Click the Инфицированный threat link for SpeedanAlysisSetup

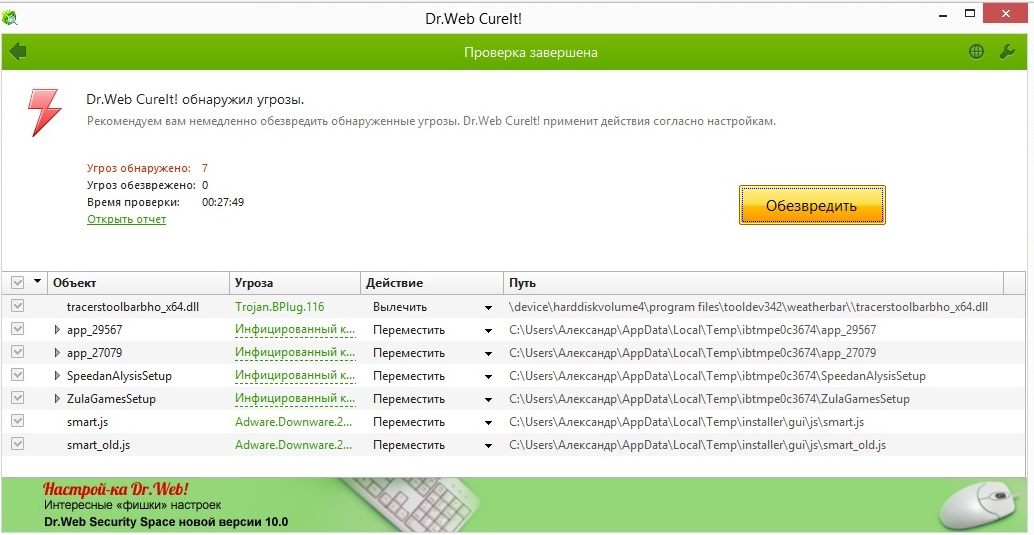click(x=295, y=376)
